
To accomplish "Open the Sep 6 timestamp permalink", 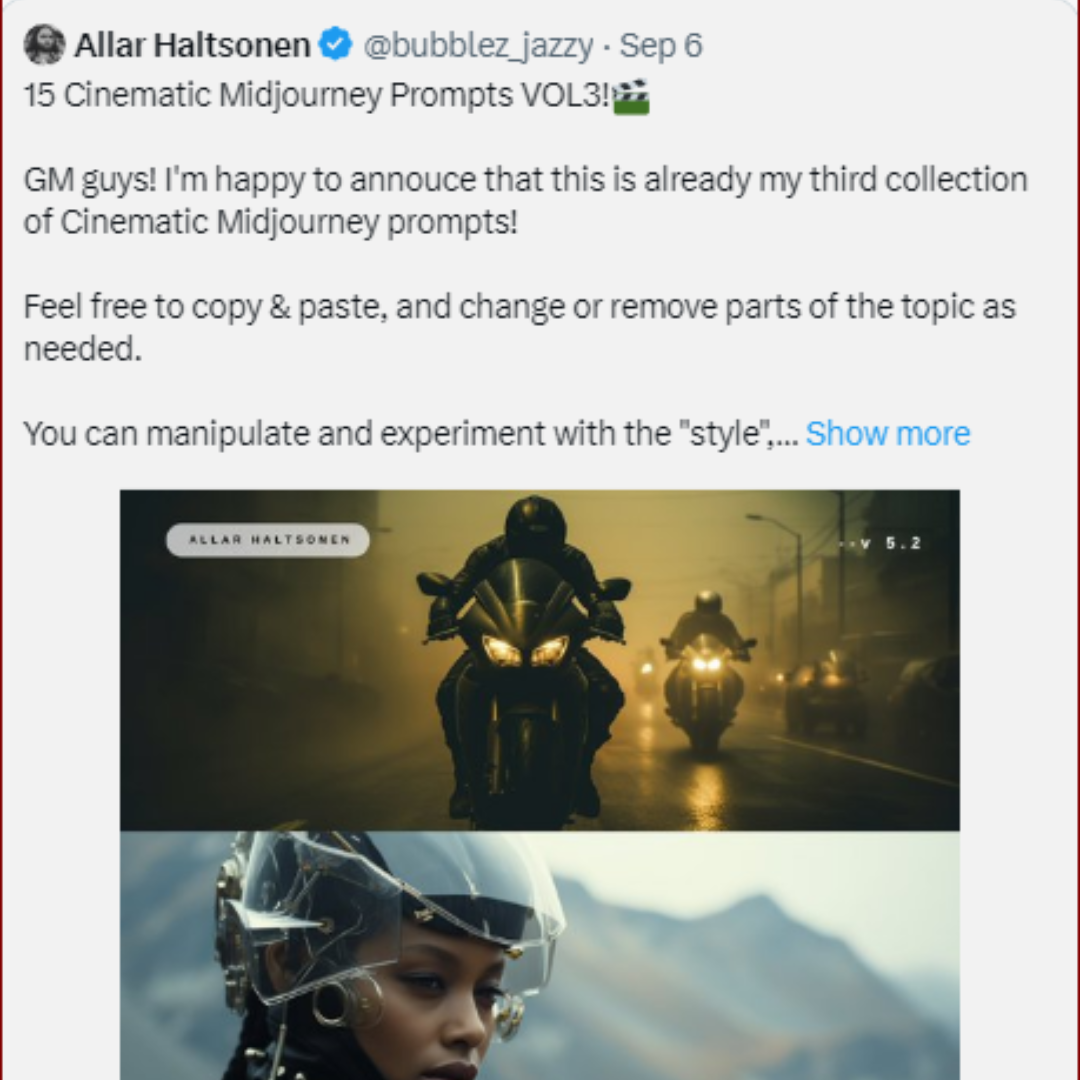I will 661,45.
